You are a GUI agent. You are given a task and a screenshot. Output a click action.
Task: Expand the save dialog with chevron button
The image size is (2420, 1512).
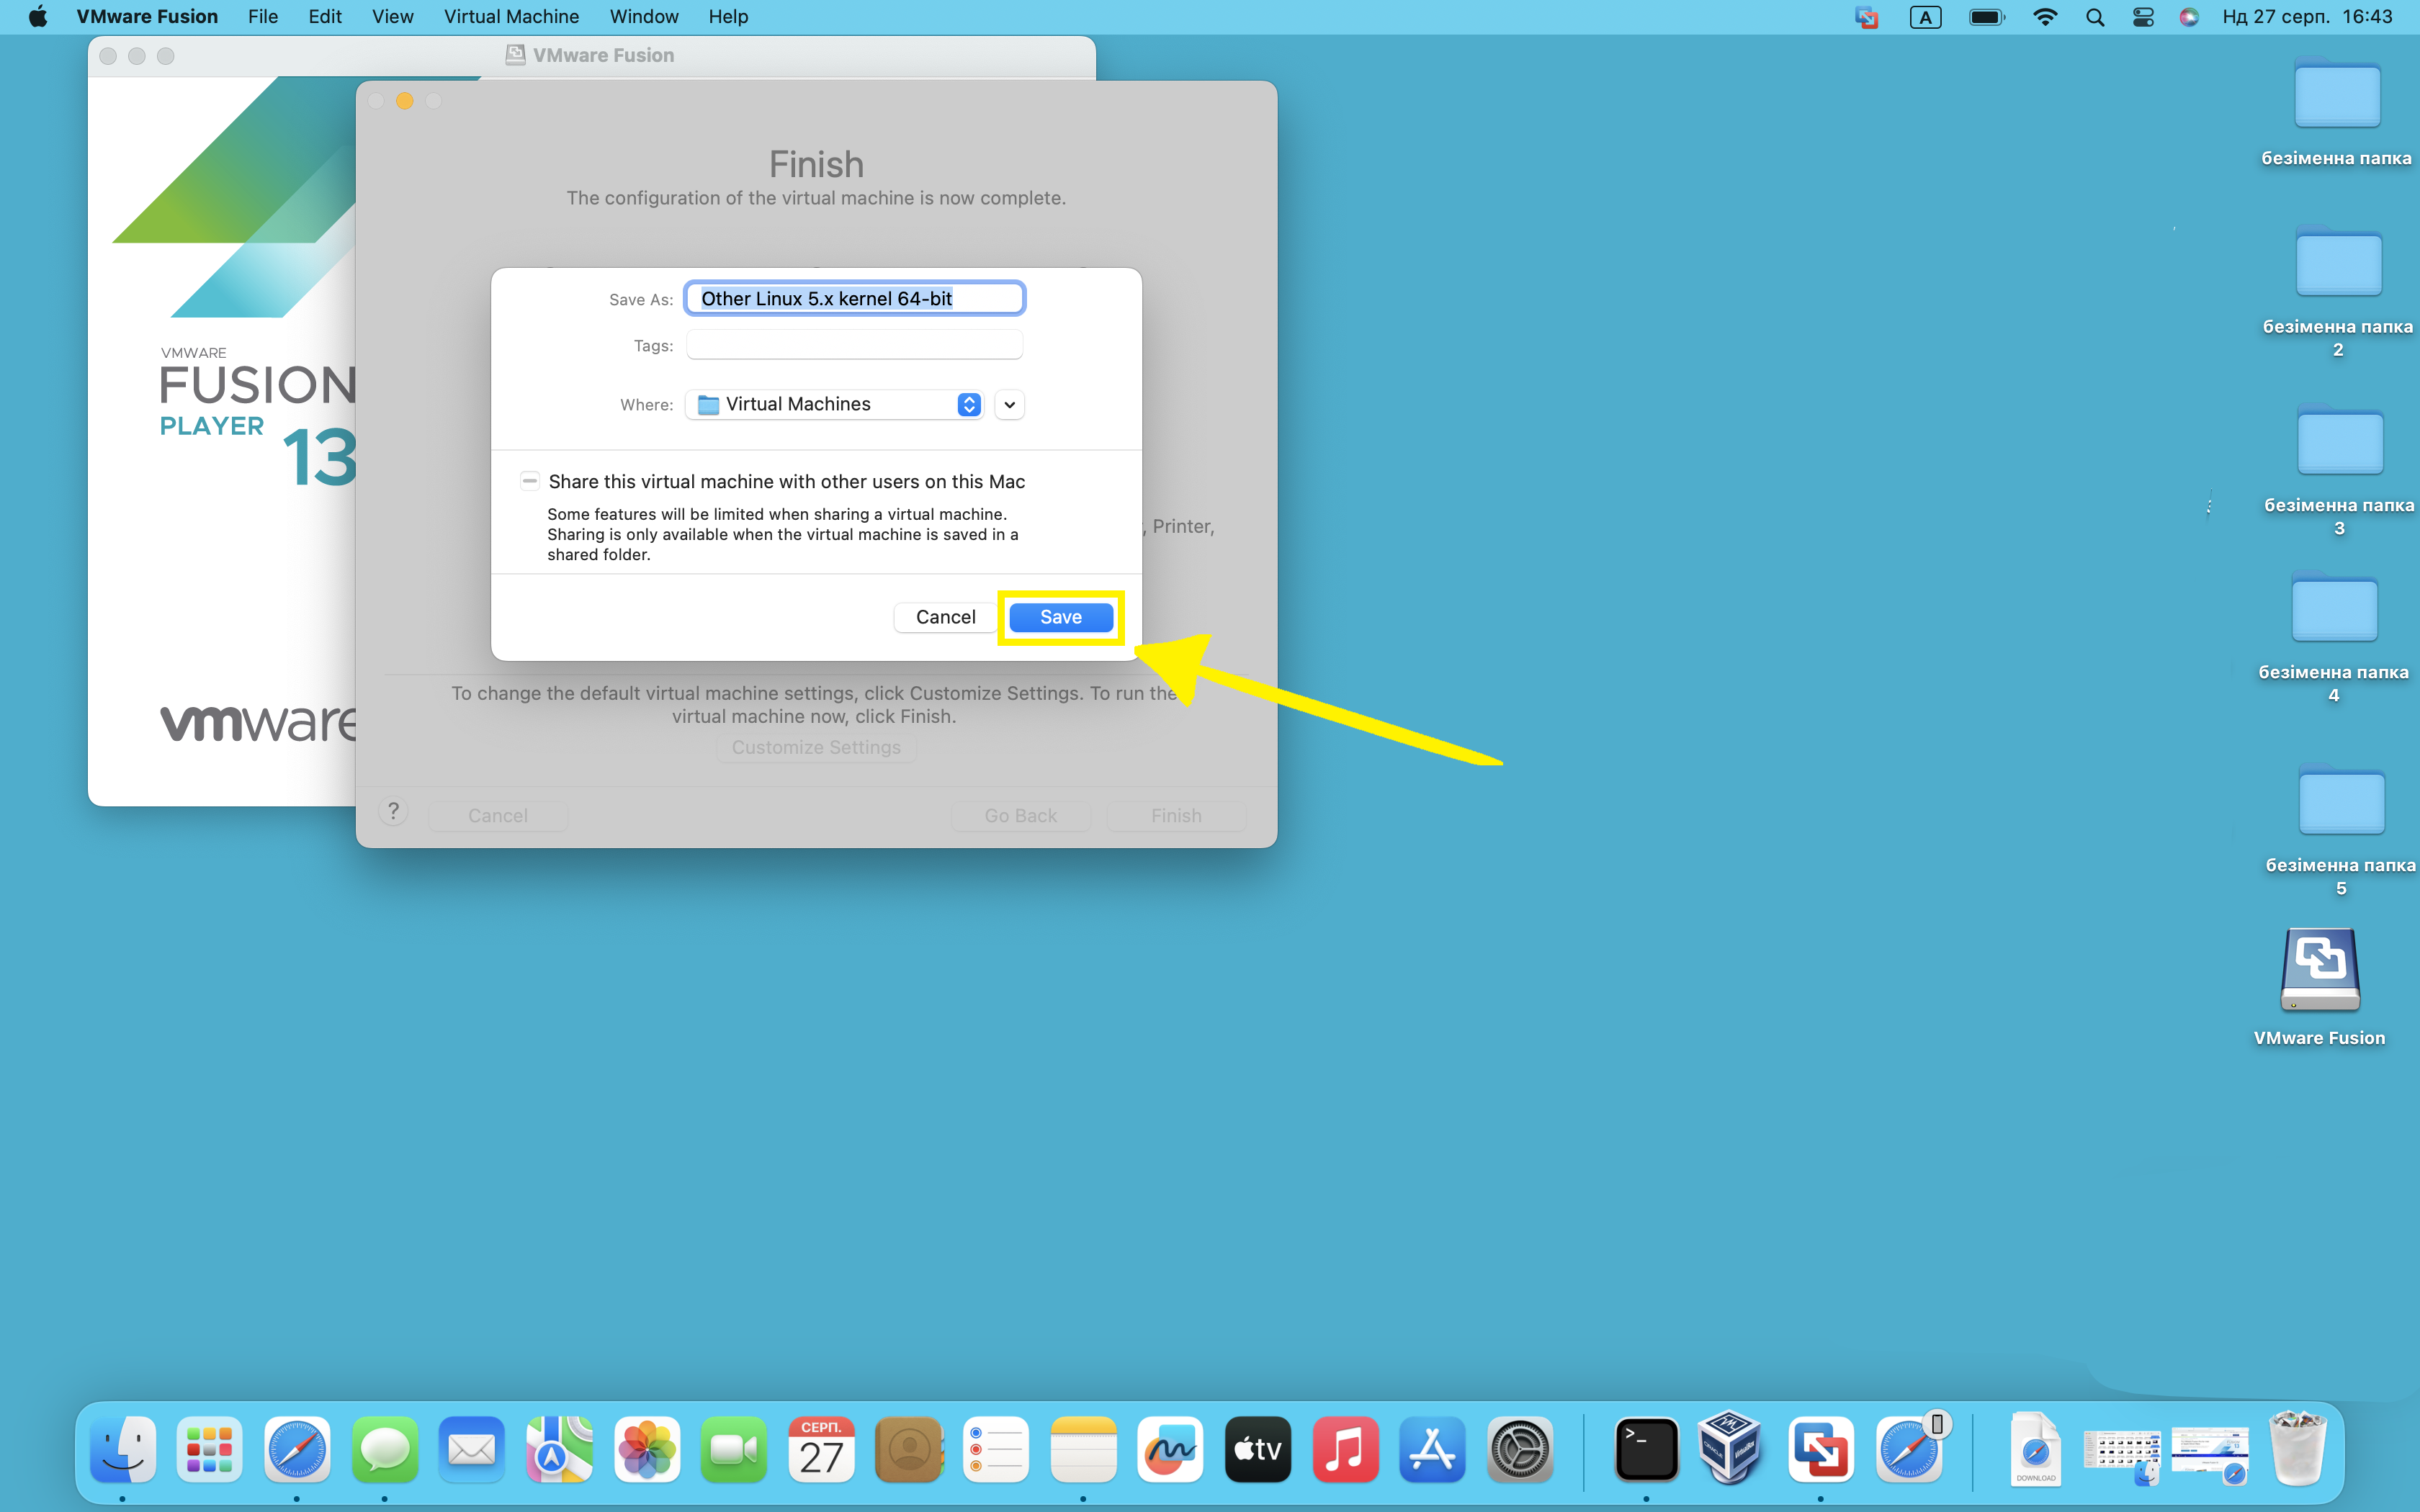(x=1009, y=404)
